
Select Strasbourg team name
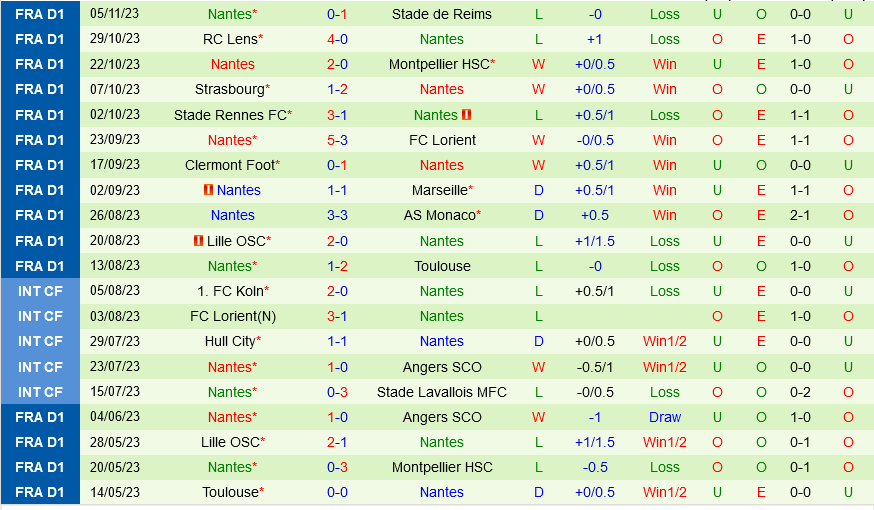(229, 89)
